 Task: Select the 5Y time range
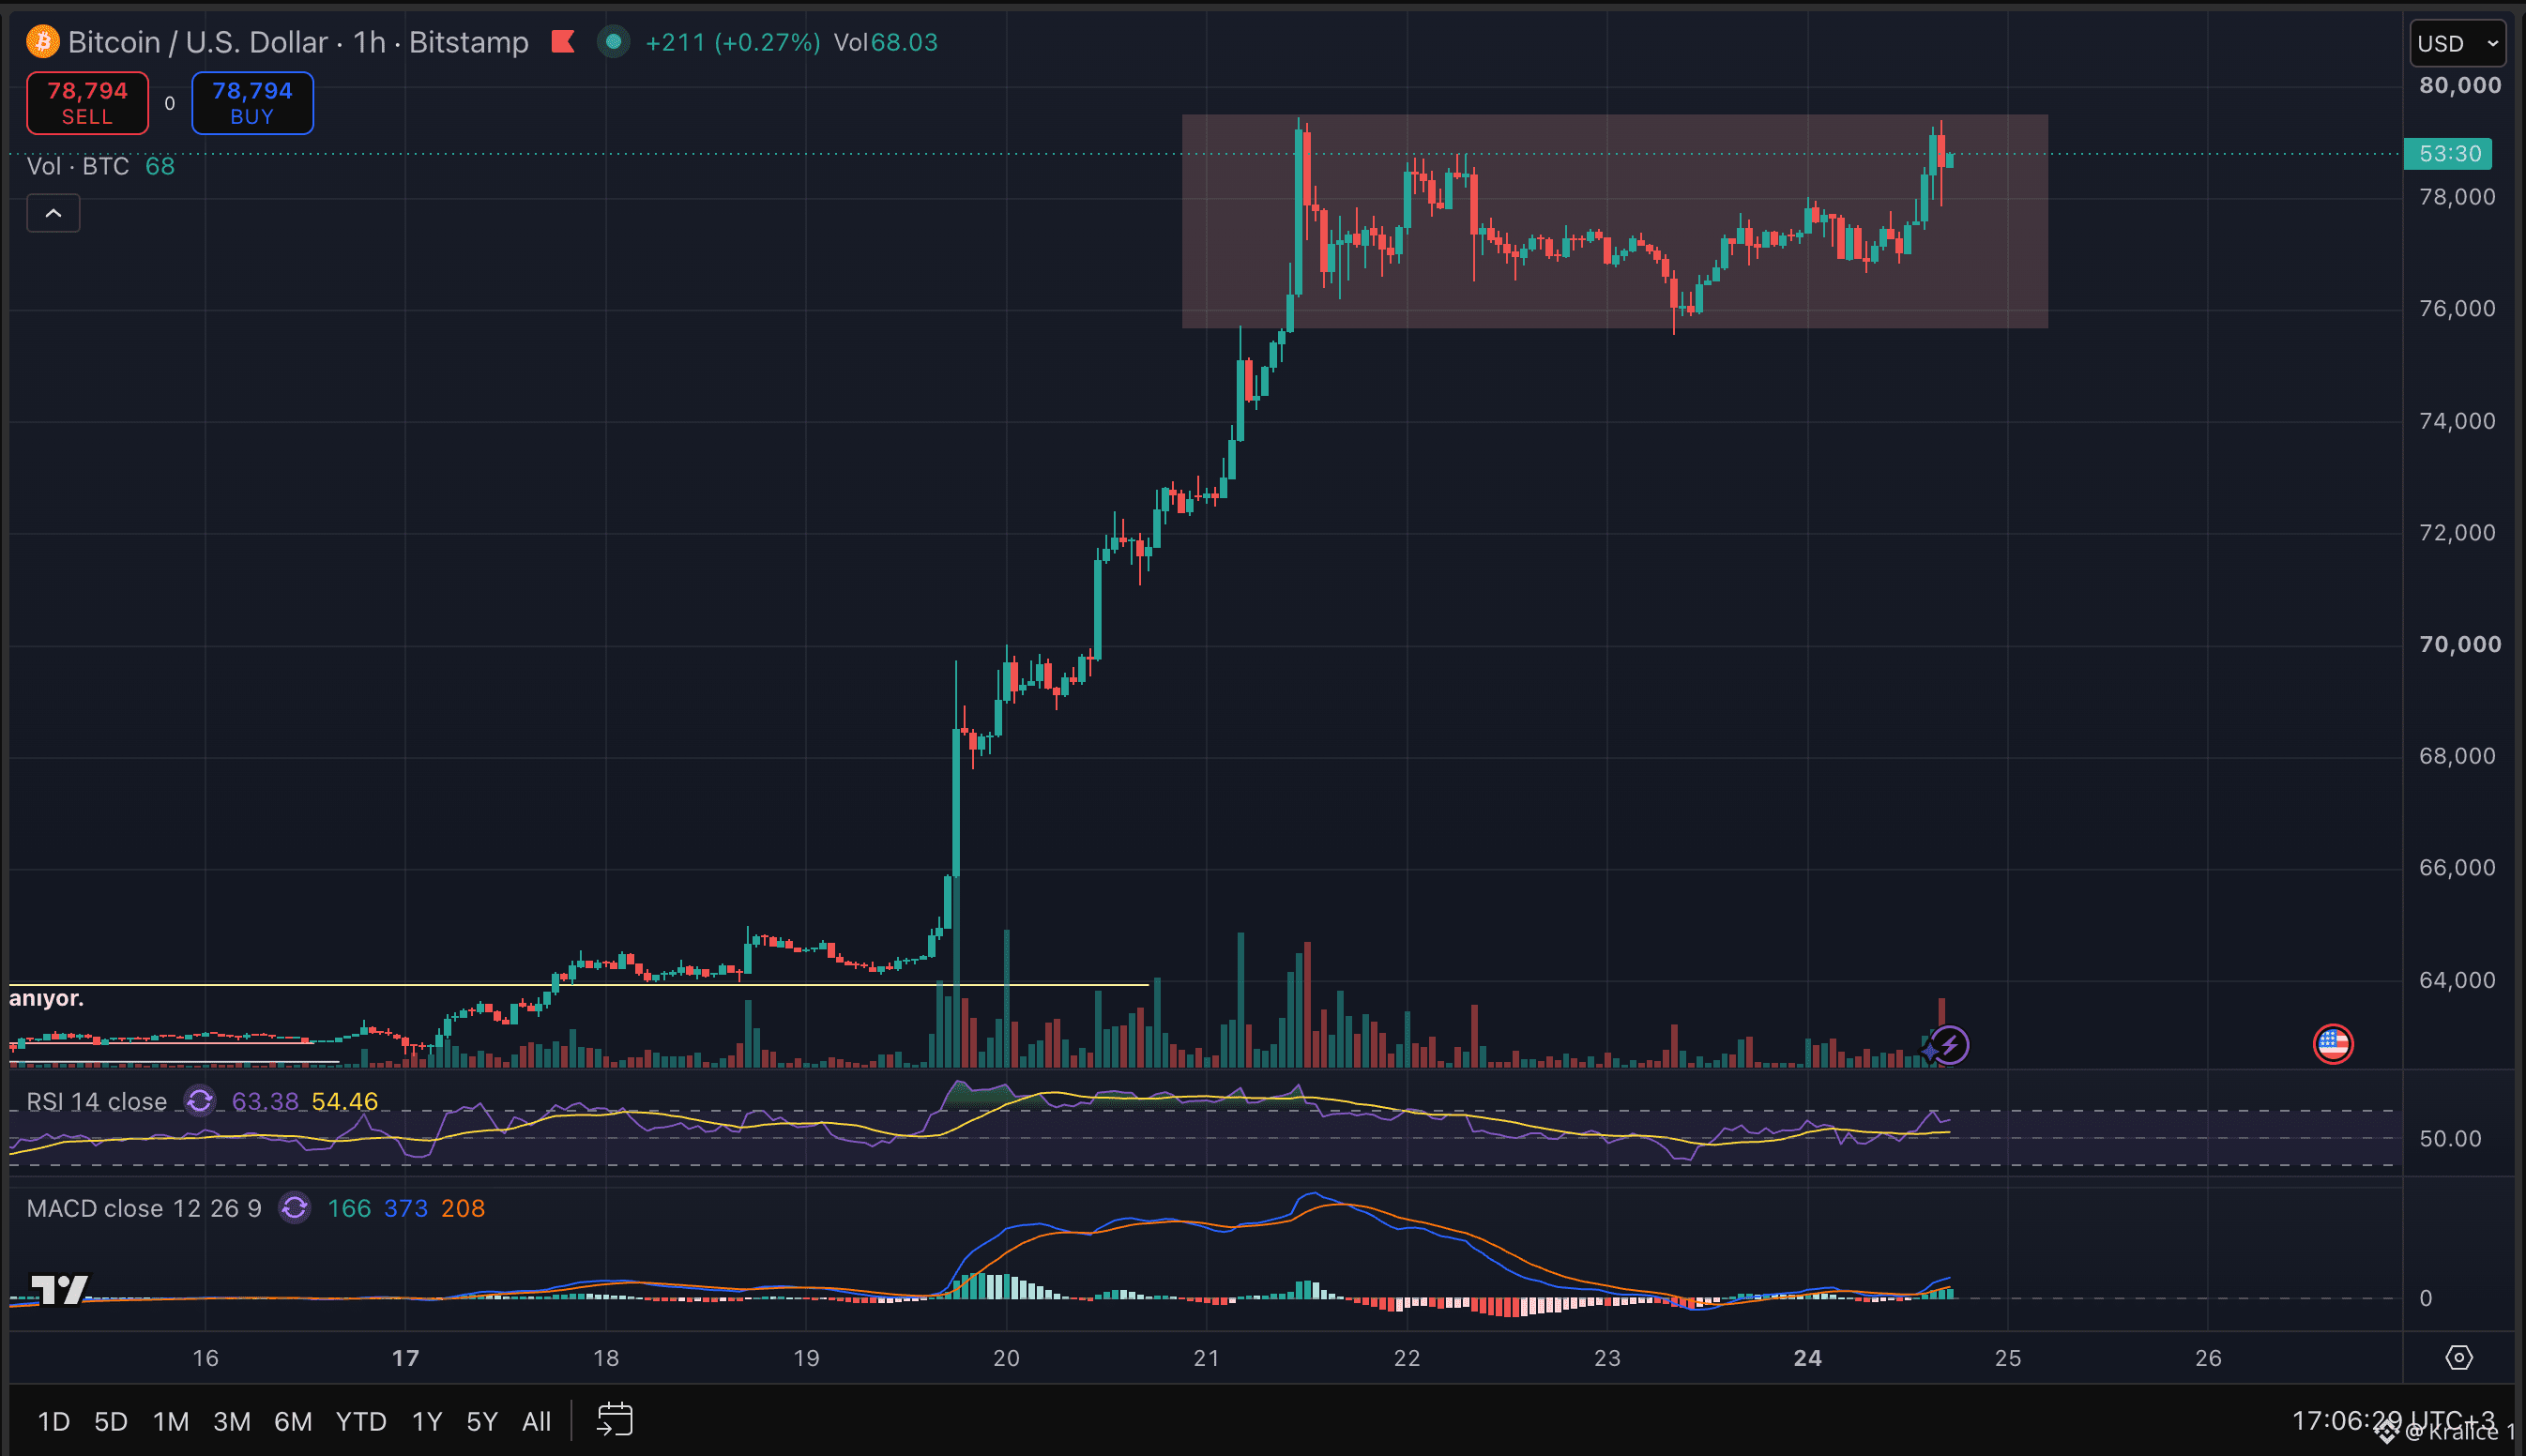tap(482, 1421)
